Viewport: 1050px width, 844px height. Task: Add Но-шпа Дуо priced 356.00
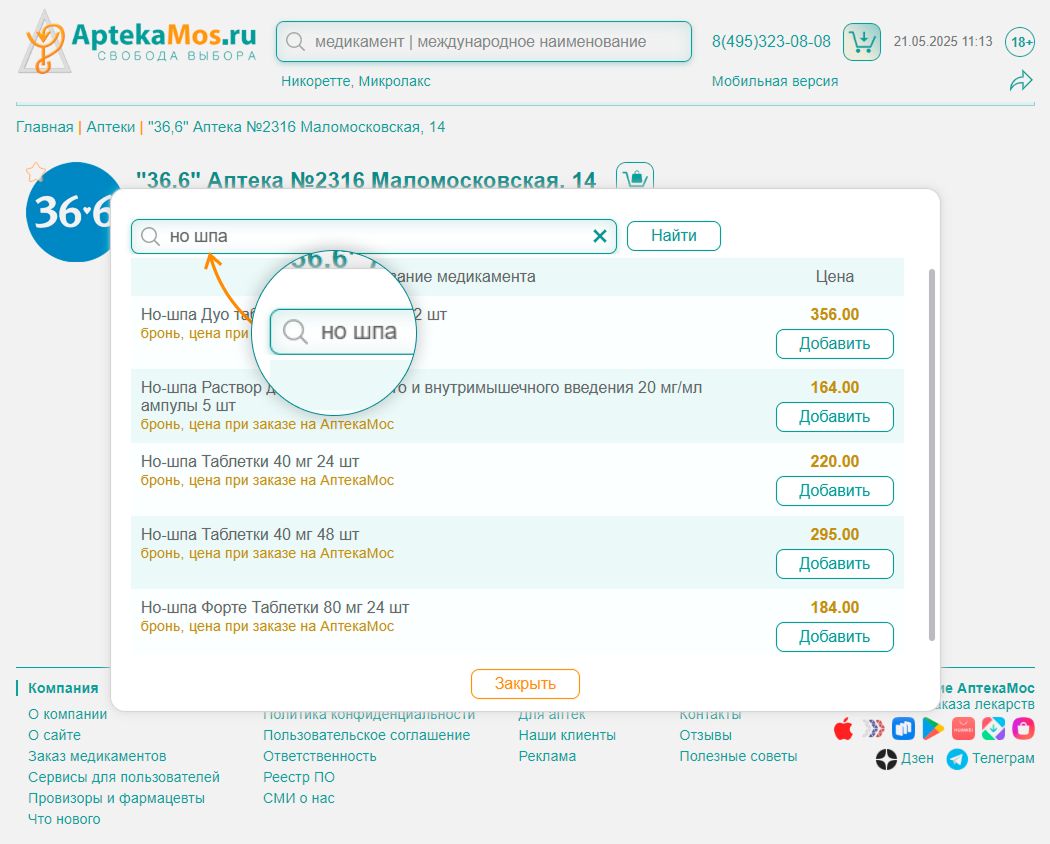coord(834,344)
